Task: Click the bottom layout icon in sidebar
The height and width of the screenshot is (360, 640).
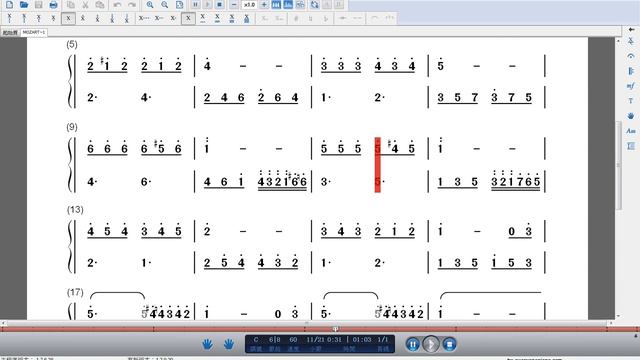Action: point(631,146)
